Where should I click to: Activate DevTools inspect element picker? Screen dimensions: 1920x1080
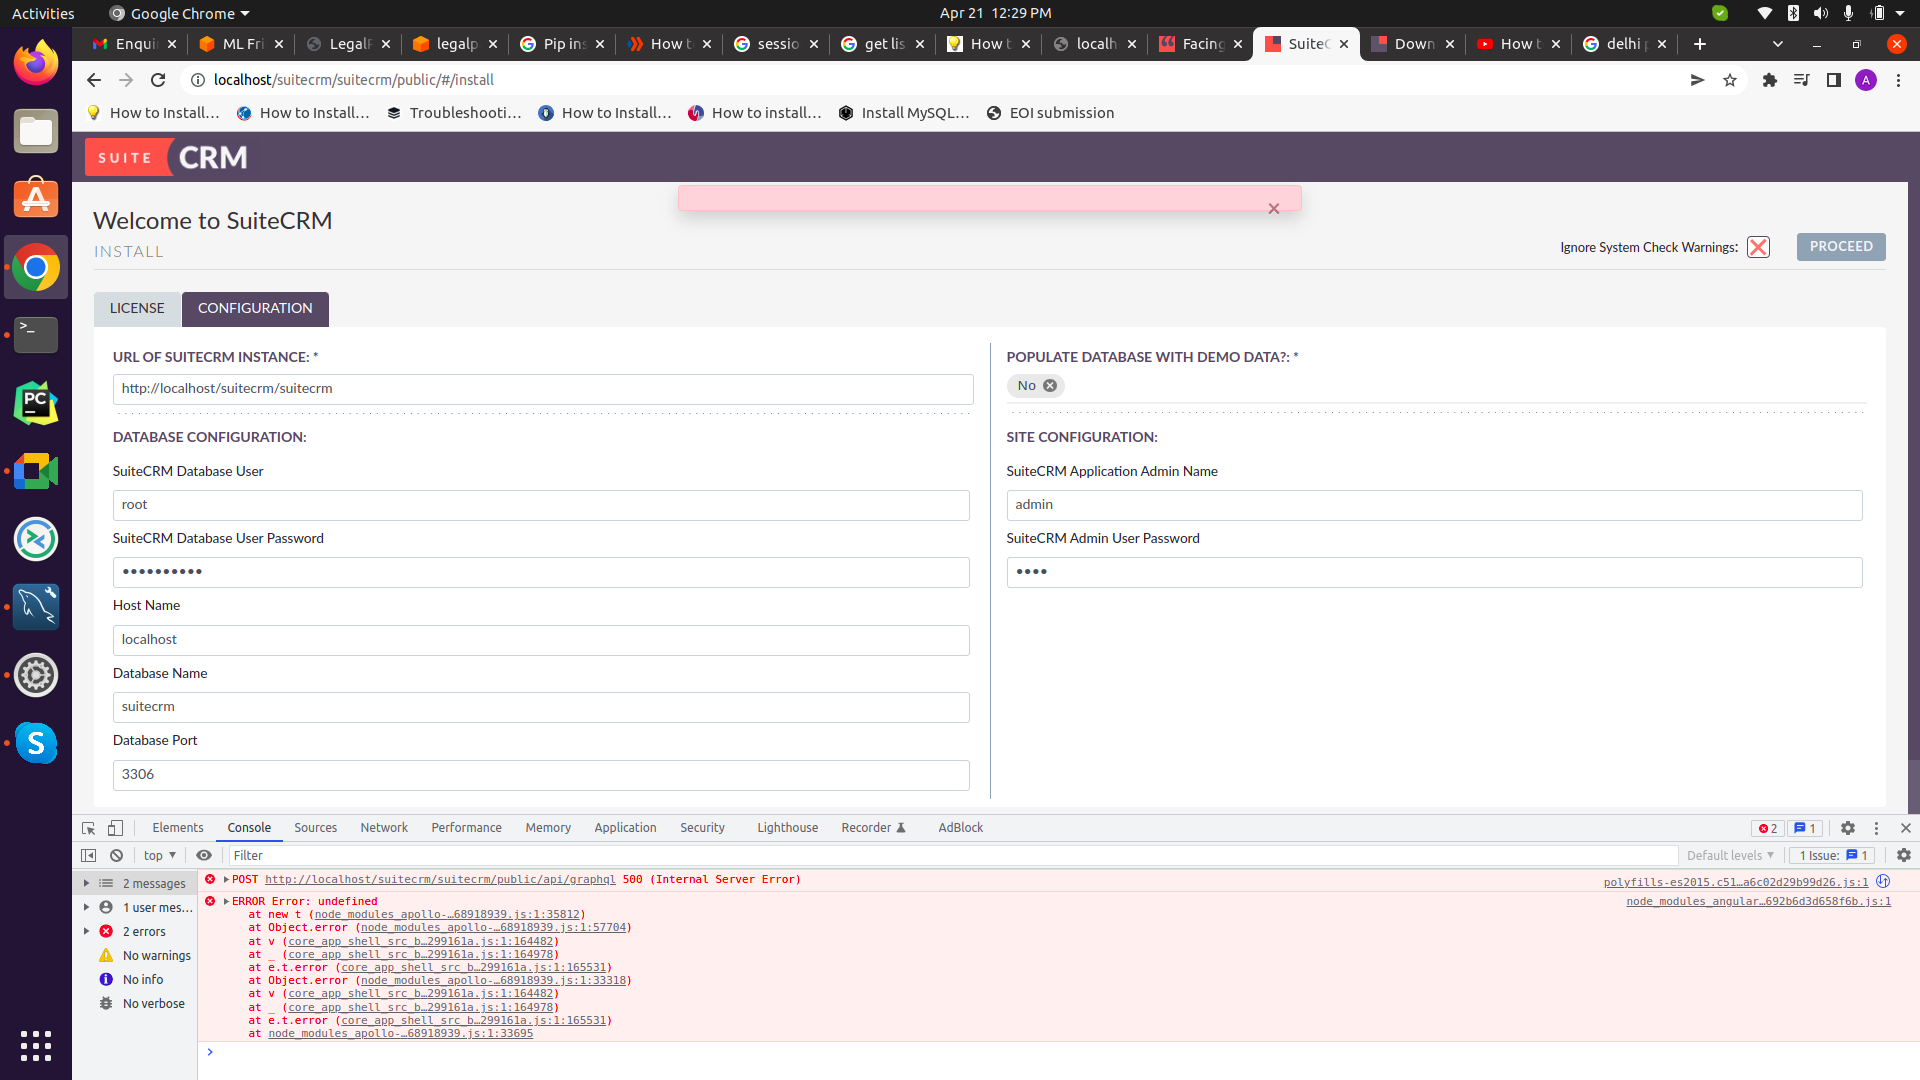pos(89,828)
